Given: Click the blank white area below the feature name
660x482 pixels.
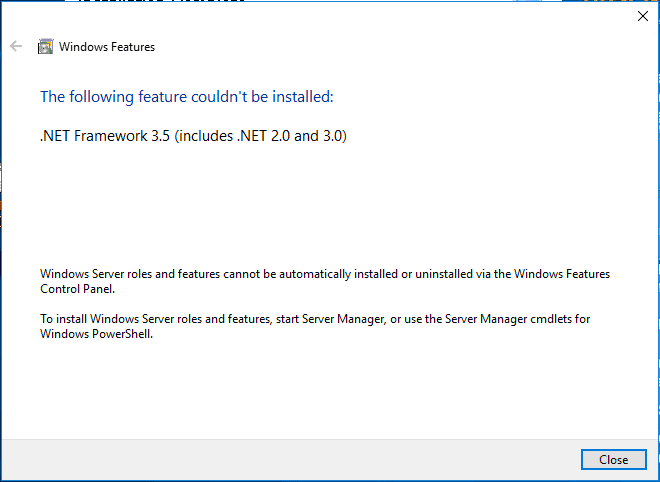Looking at the screenshot, I should point(330,200).
